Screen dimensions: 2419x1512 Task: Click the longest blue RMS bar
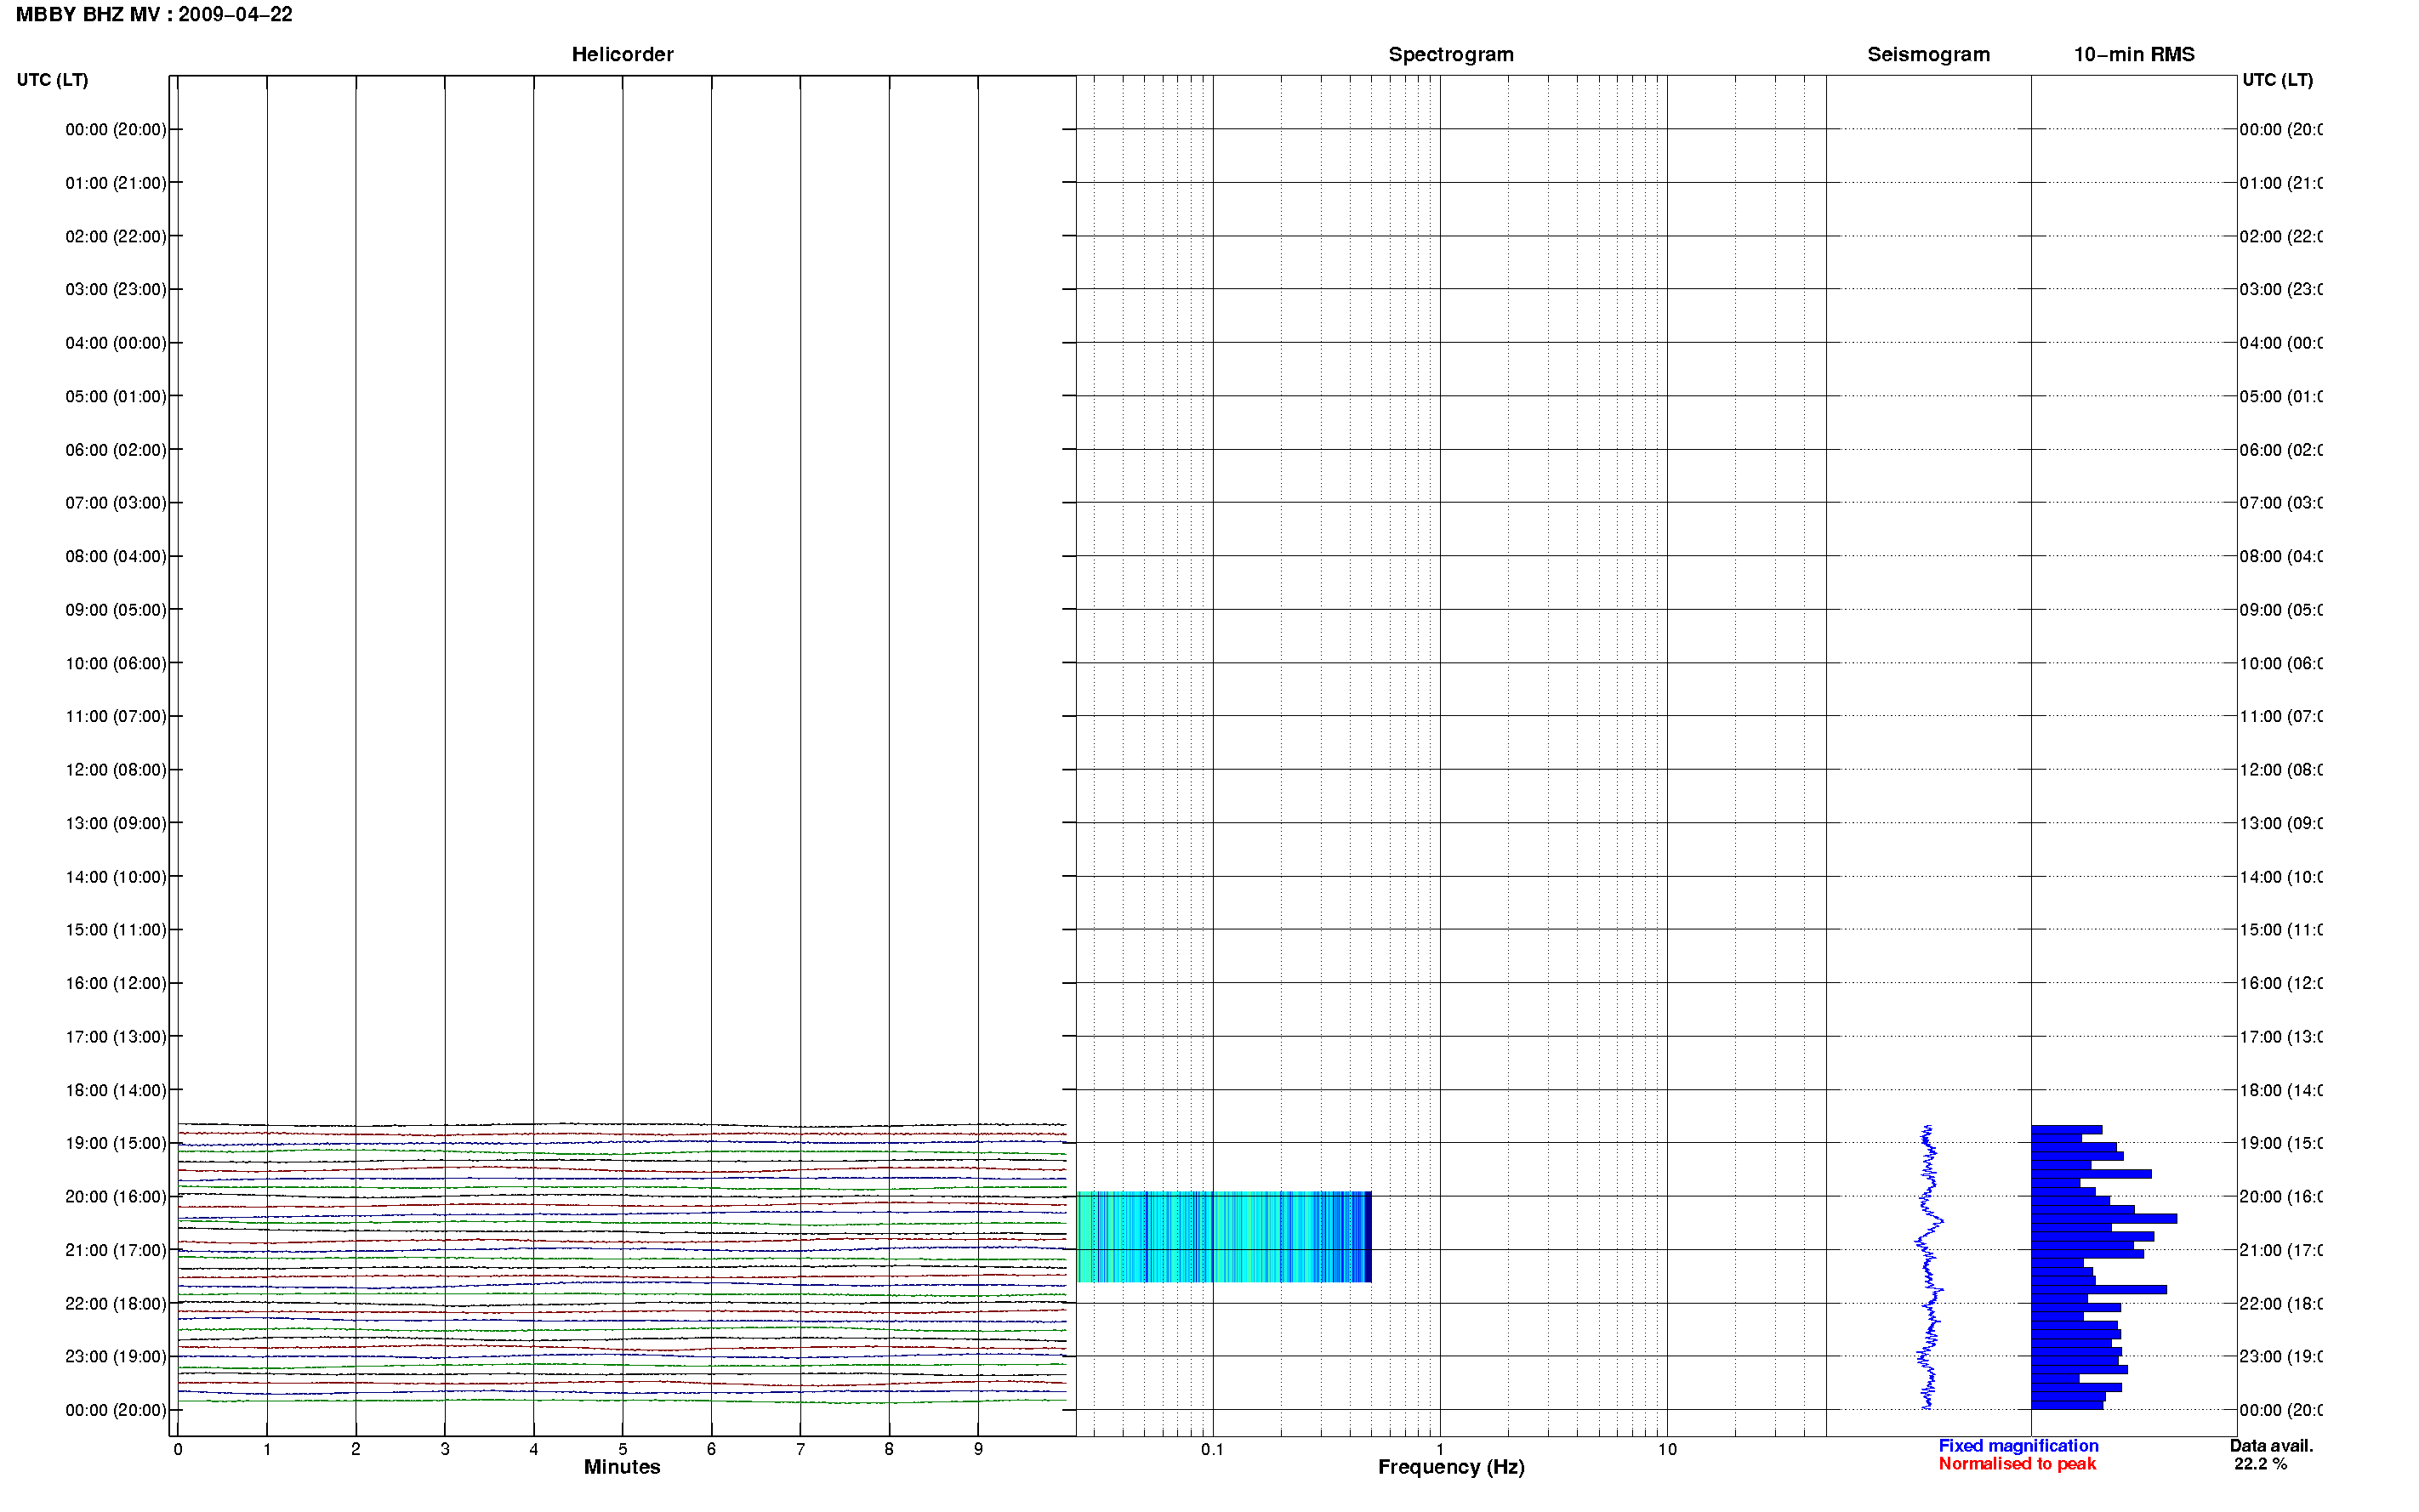click(x=2104, y=1219)
